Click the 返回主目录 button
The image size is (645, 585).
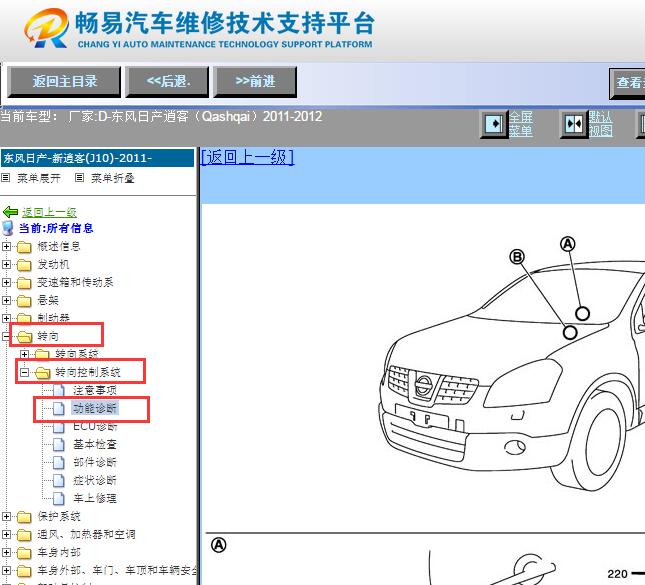pyautogui.click(x=64, y=81)
